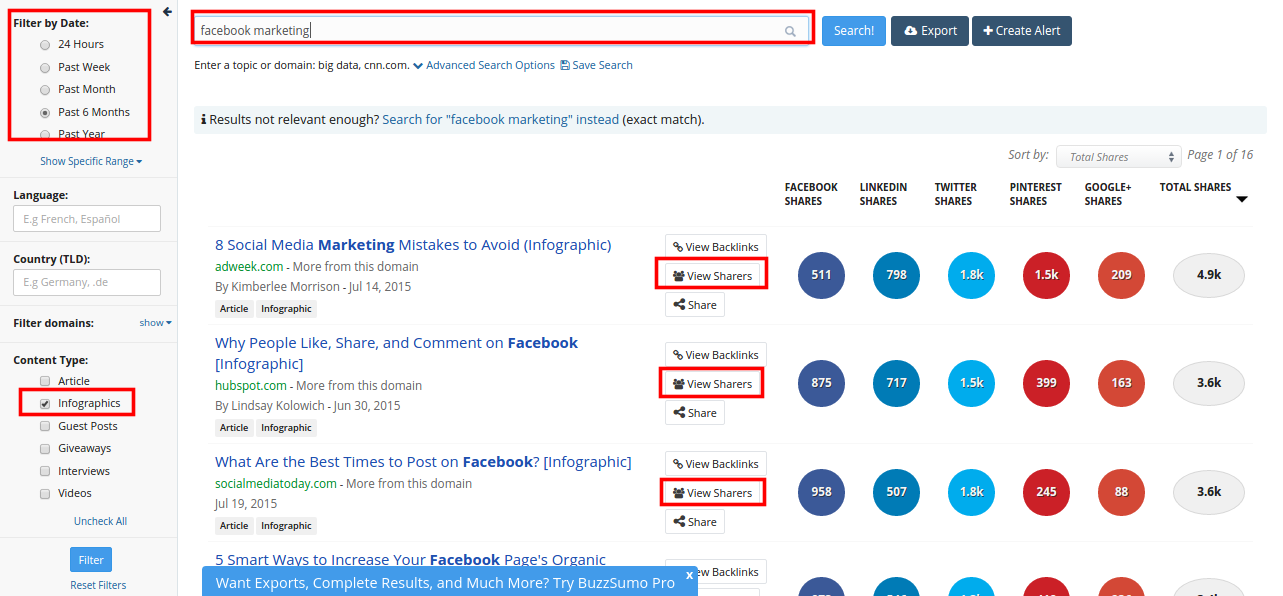Click the Total Shares column header
This screenshot has height=596, width=1283.
click(x=1195, y=187)
